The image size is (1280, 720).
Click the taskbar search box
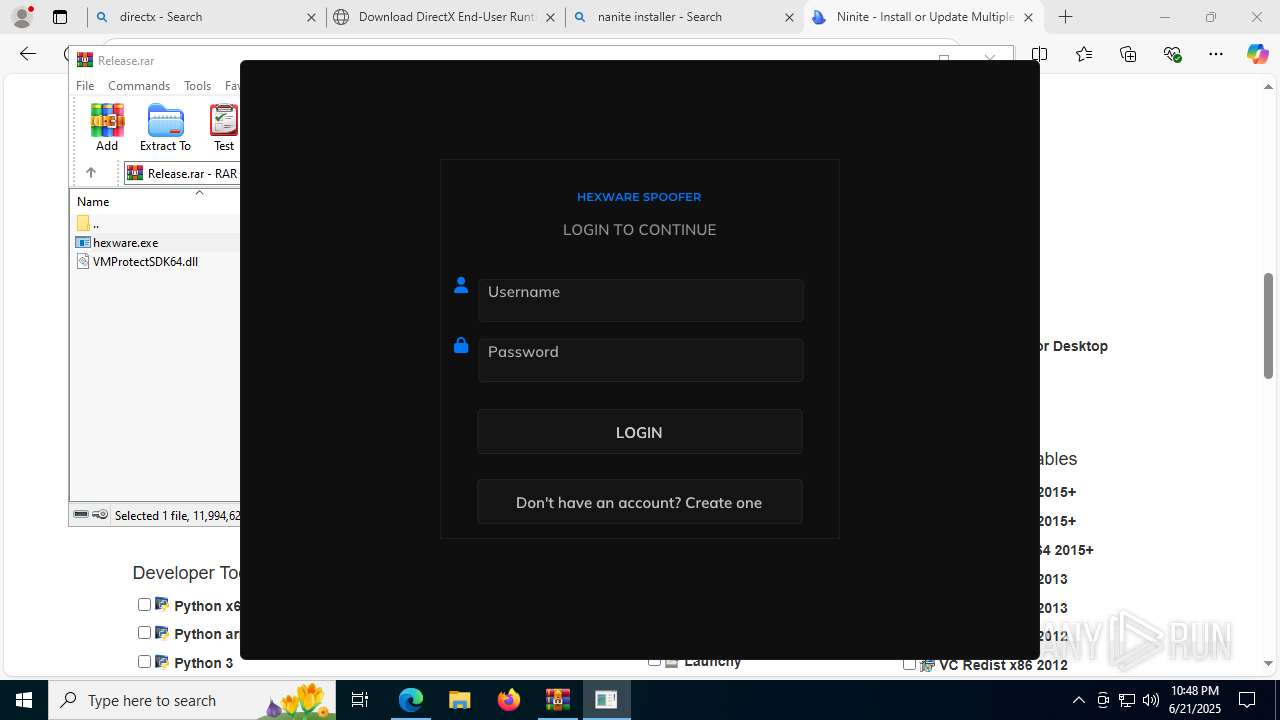point(192,700)
